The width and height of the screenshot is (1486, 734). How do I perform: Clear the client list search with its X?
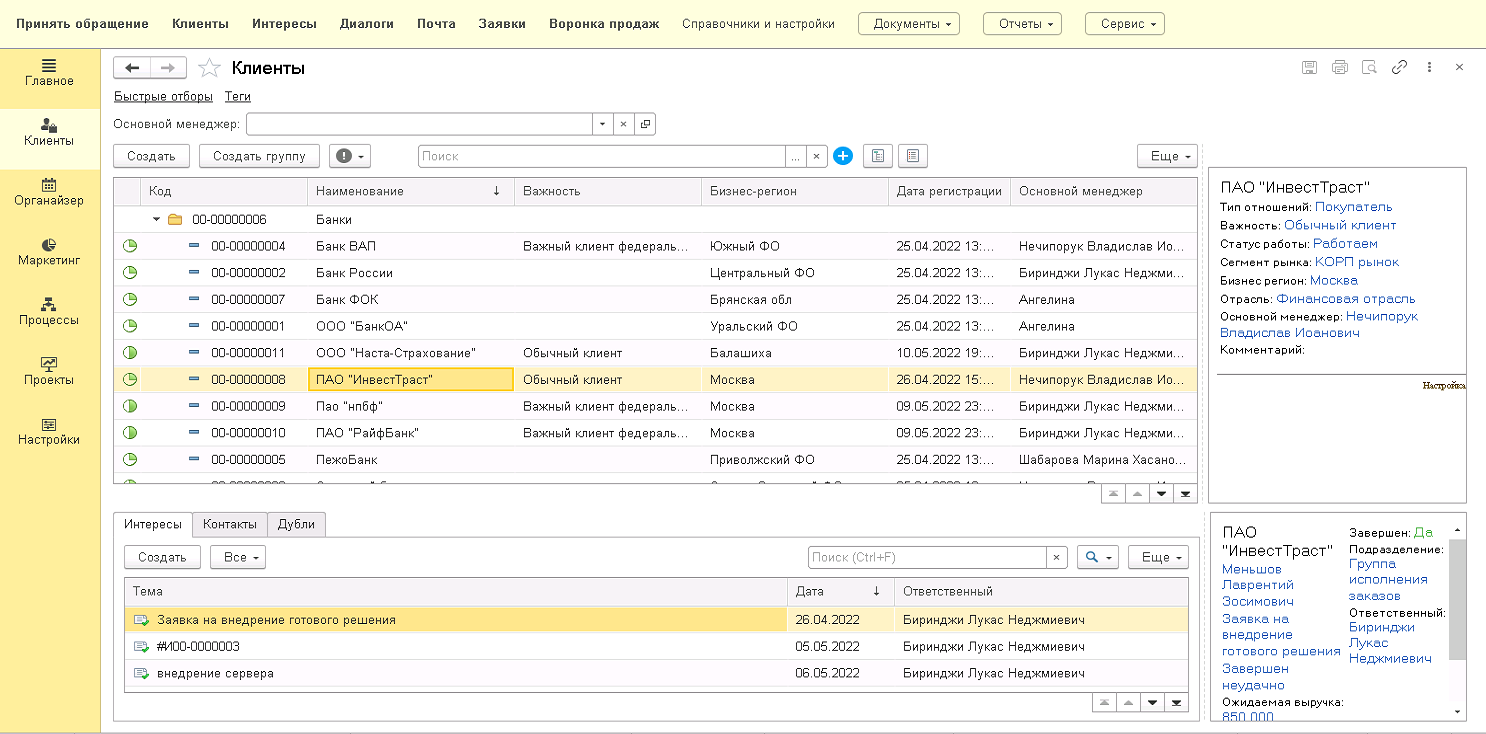coord(817,156)
